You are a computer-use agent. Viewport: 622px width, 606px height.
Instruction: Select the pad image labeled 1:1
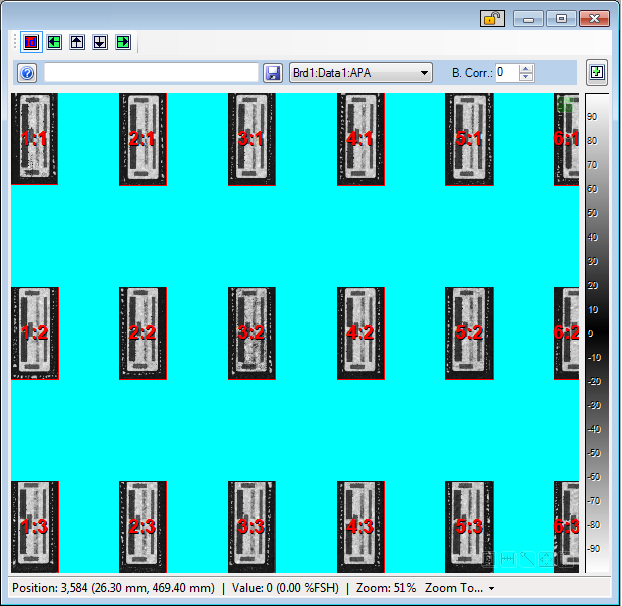tap(34, 139)
